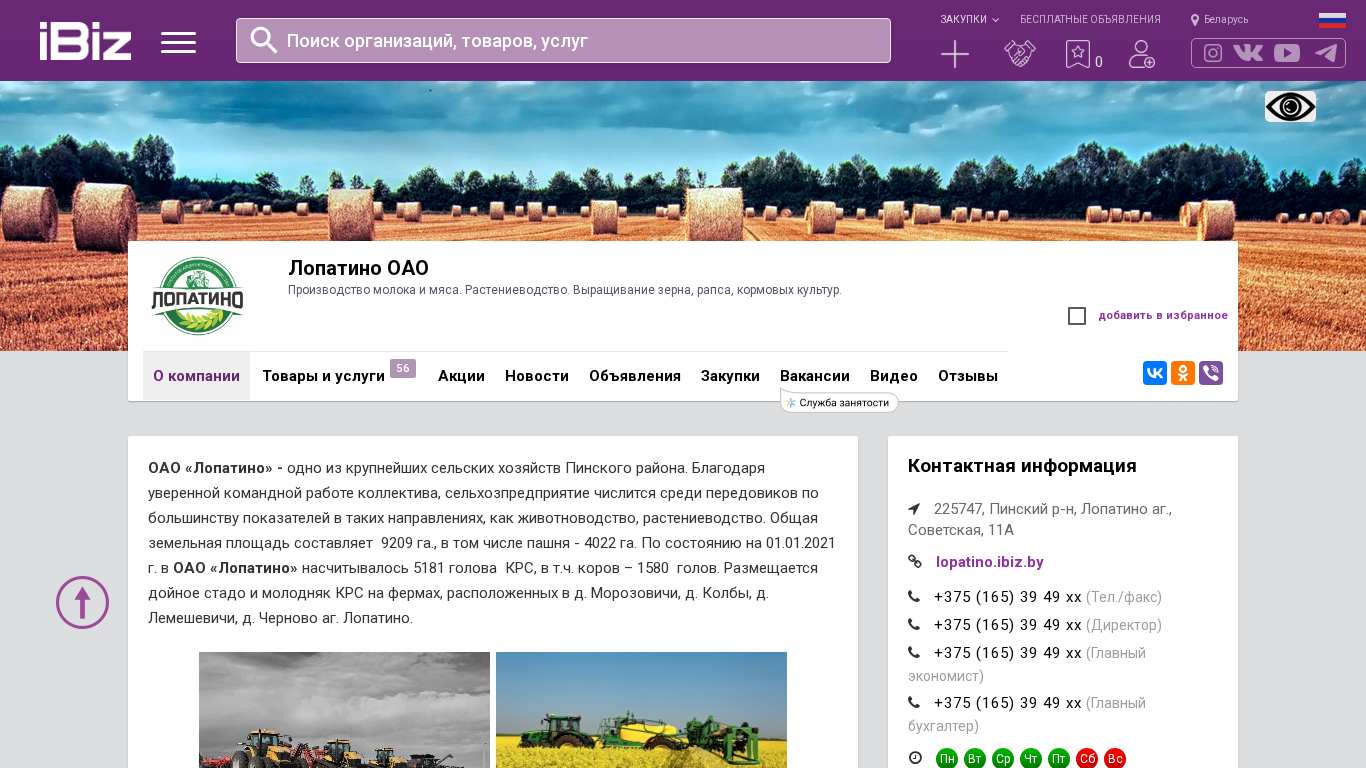Image resolution: width=1366 pixels, height=768 pixels.
Task: Change region via Беларусь link
Action: click(x=1226, y=19)
